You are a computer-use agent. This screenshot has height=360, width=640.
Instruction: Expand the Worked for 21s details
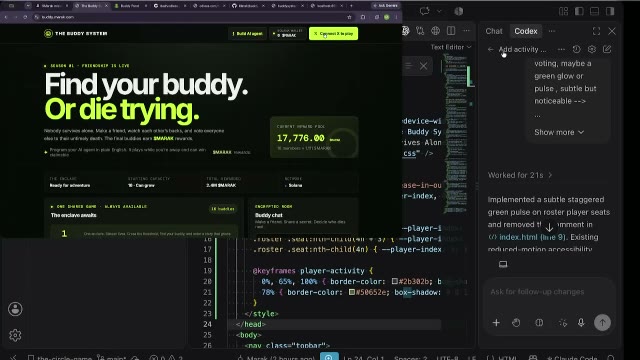pyautogui.click(x=520, y=175)
